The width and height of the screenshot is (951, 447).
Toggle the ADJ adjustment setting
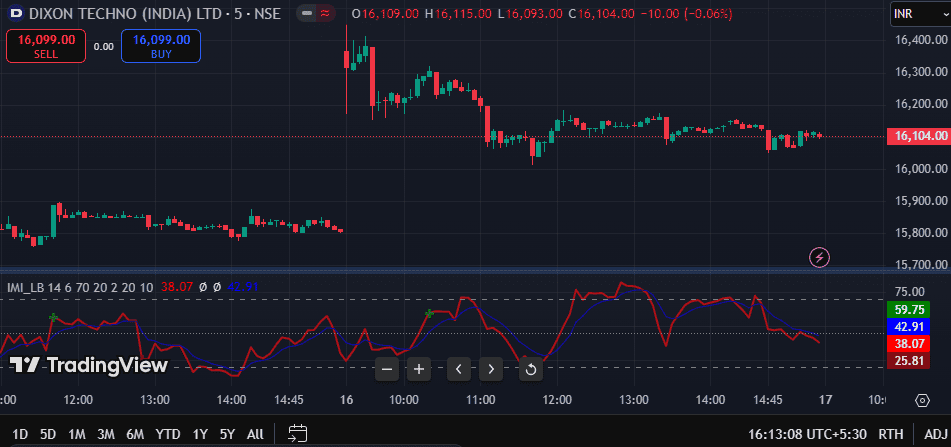(x=936, y=434)
